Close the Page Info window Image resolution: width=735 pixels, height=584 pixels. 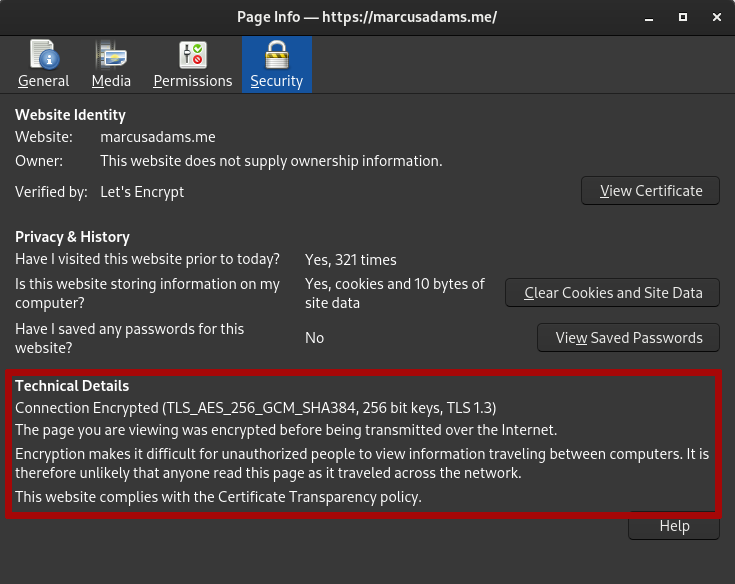click(x=717, y=17)
